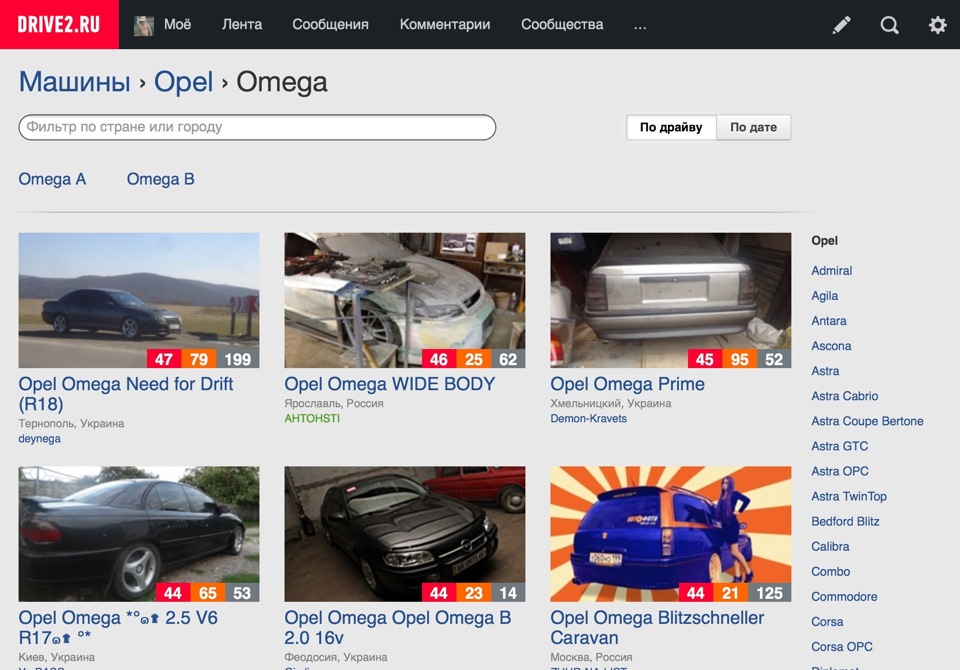Sort by По дате
The width and height of the screenshot is (960, 670).
coord(753,127)
